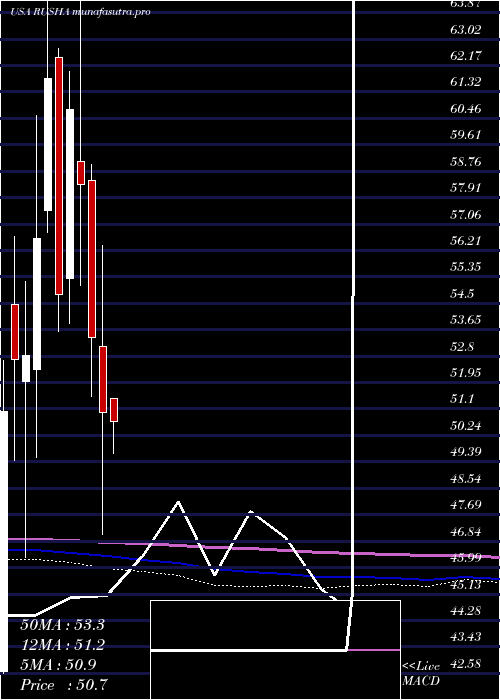Screen dimensions: 500x700
Task: Click the 45.13 price axis label
Action: [466, 585]
